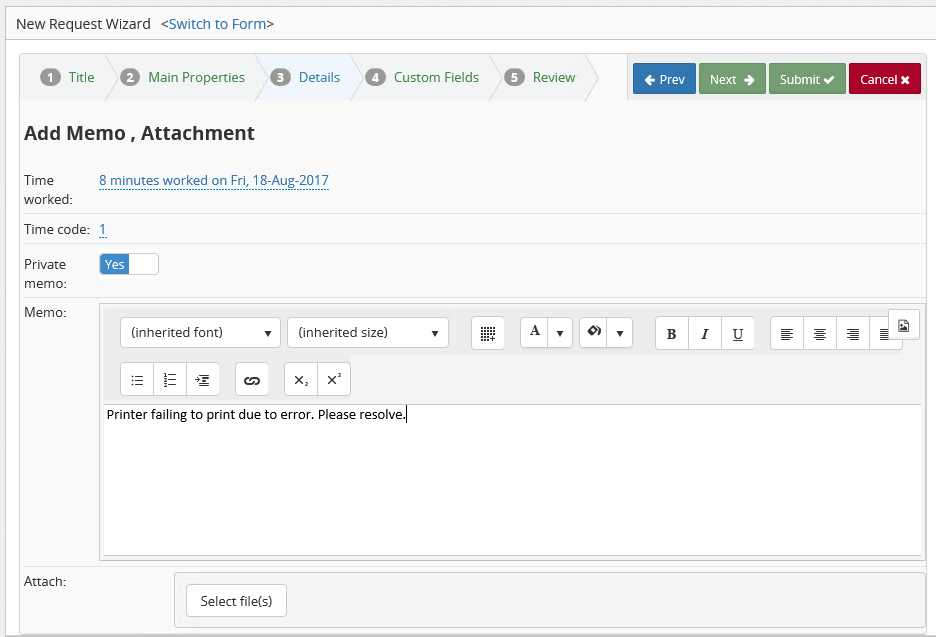Viewport: 936px width, 637px height.
Task: Open the inherited font dropdown
Action: (200, 333)
